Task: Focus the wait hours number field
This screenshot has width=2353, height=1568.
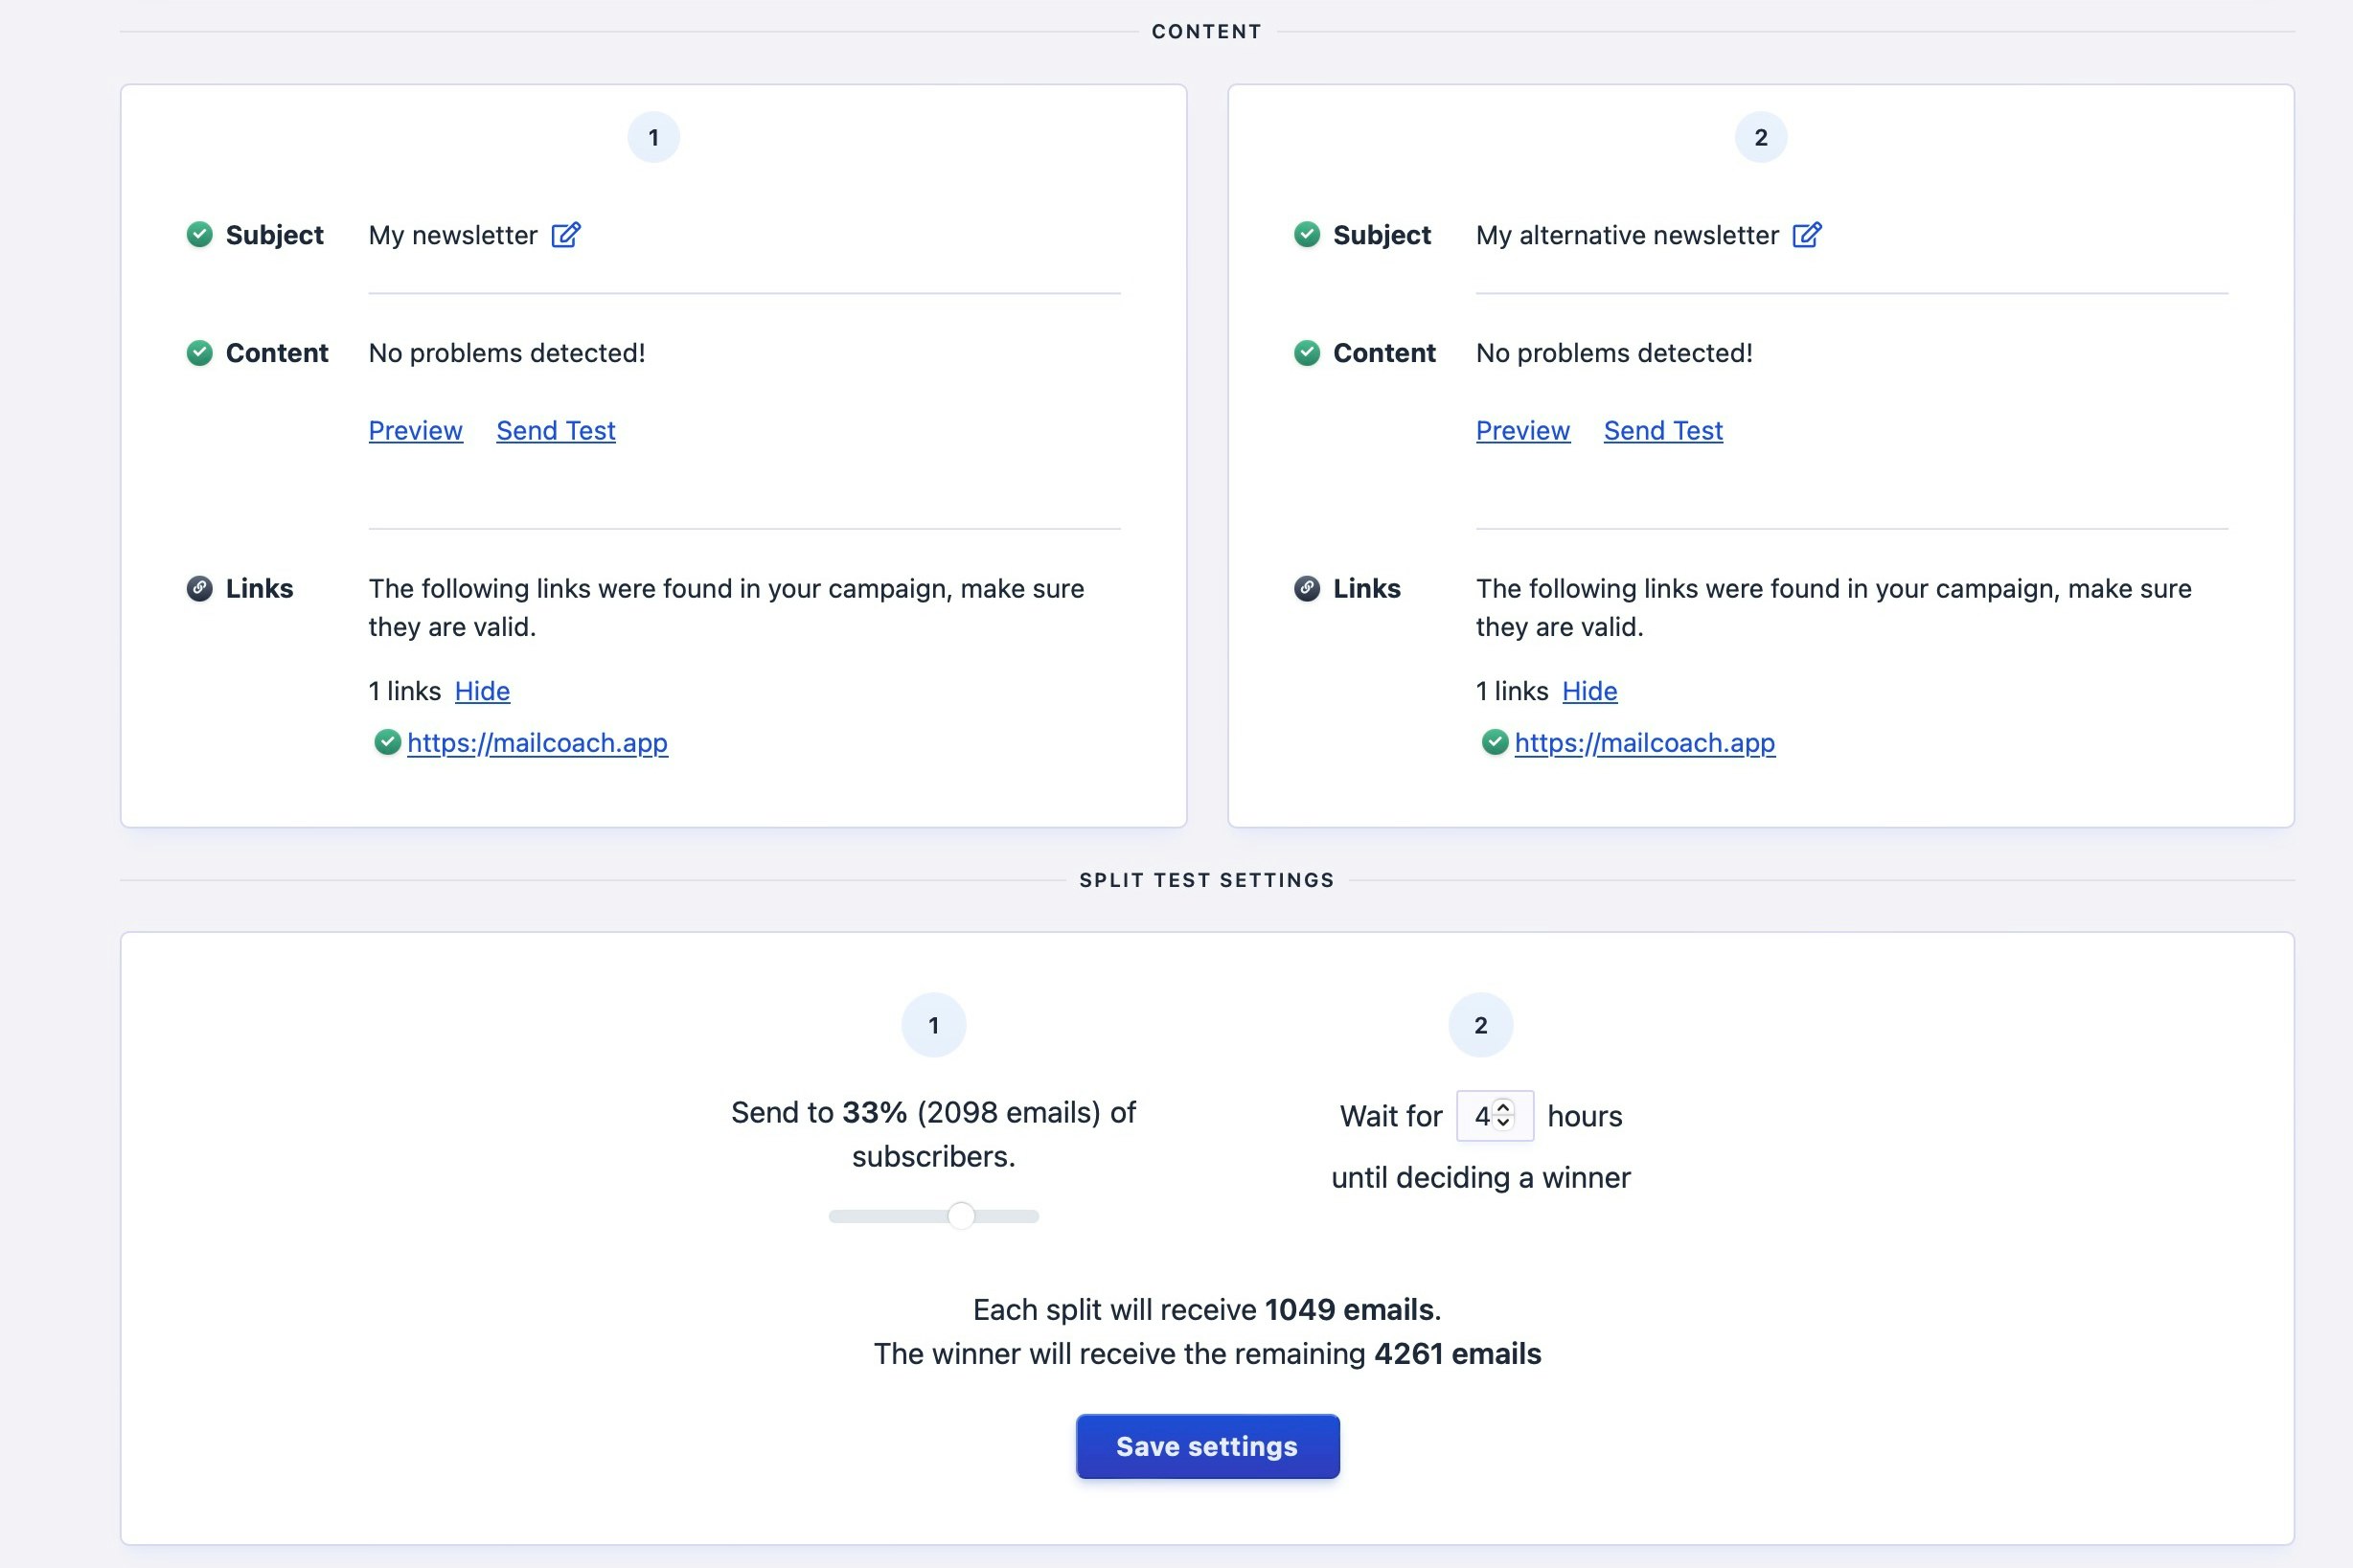Action: (1480, 1116)
